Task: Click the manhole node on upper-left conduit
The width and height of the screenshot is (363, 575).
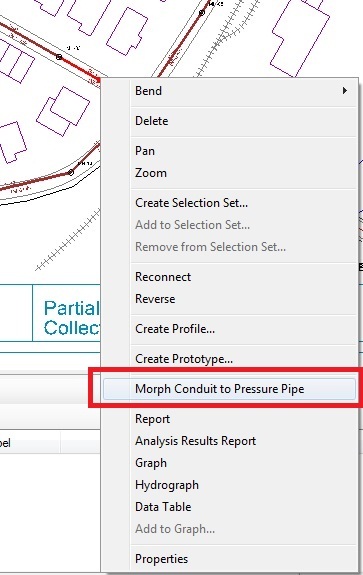Action: click(59, 57)
